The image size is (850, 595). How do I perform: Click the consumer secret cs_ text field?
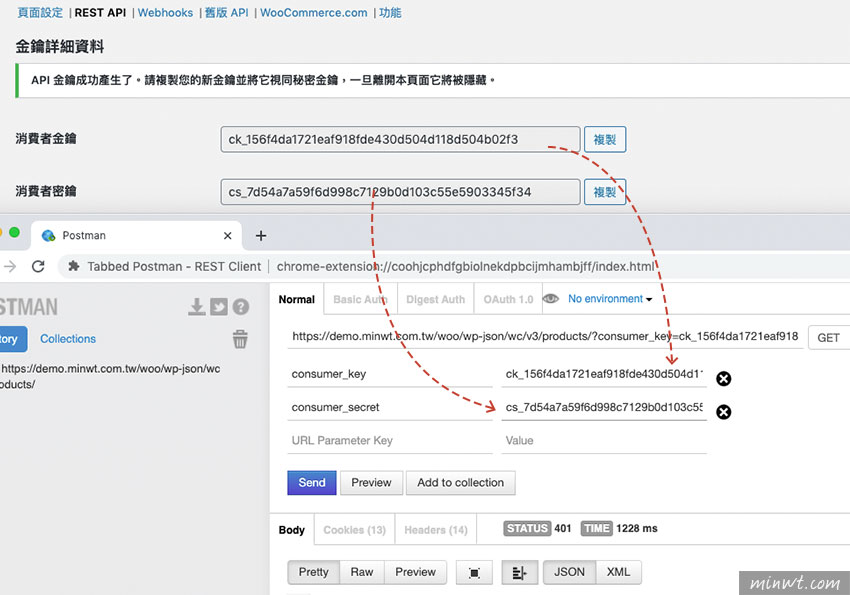400,192
